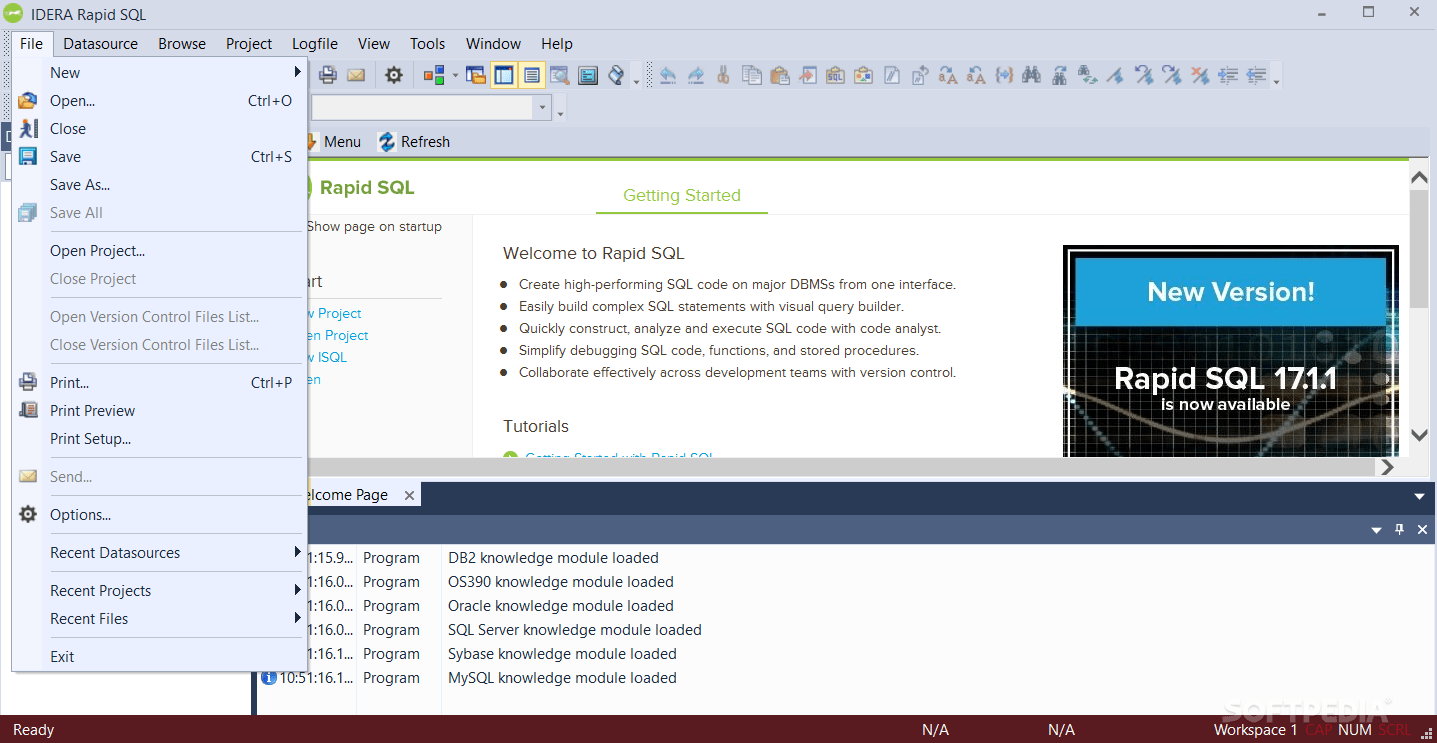Click the Refresh icon on welcome toolbar
1437x743 pixels.
pyautogui.click(x=387, y=142)
